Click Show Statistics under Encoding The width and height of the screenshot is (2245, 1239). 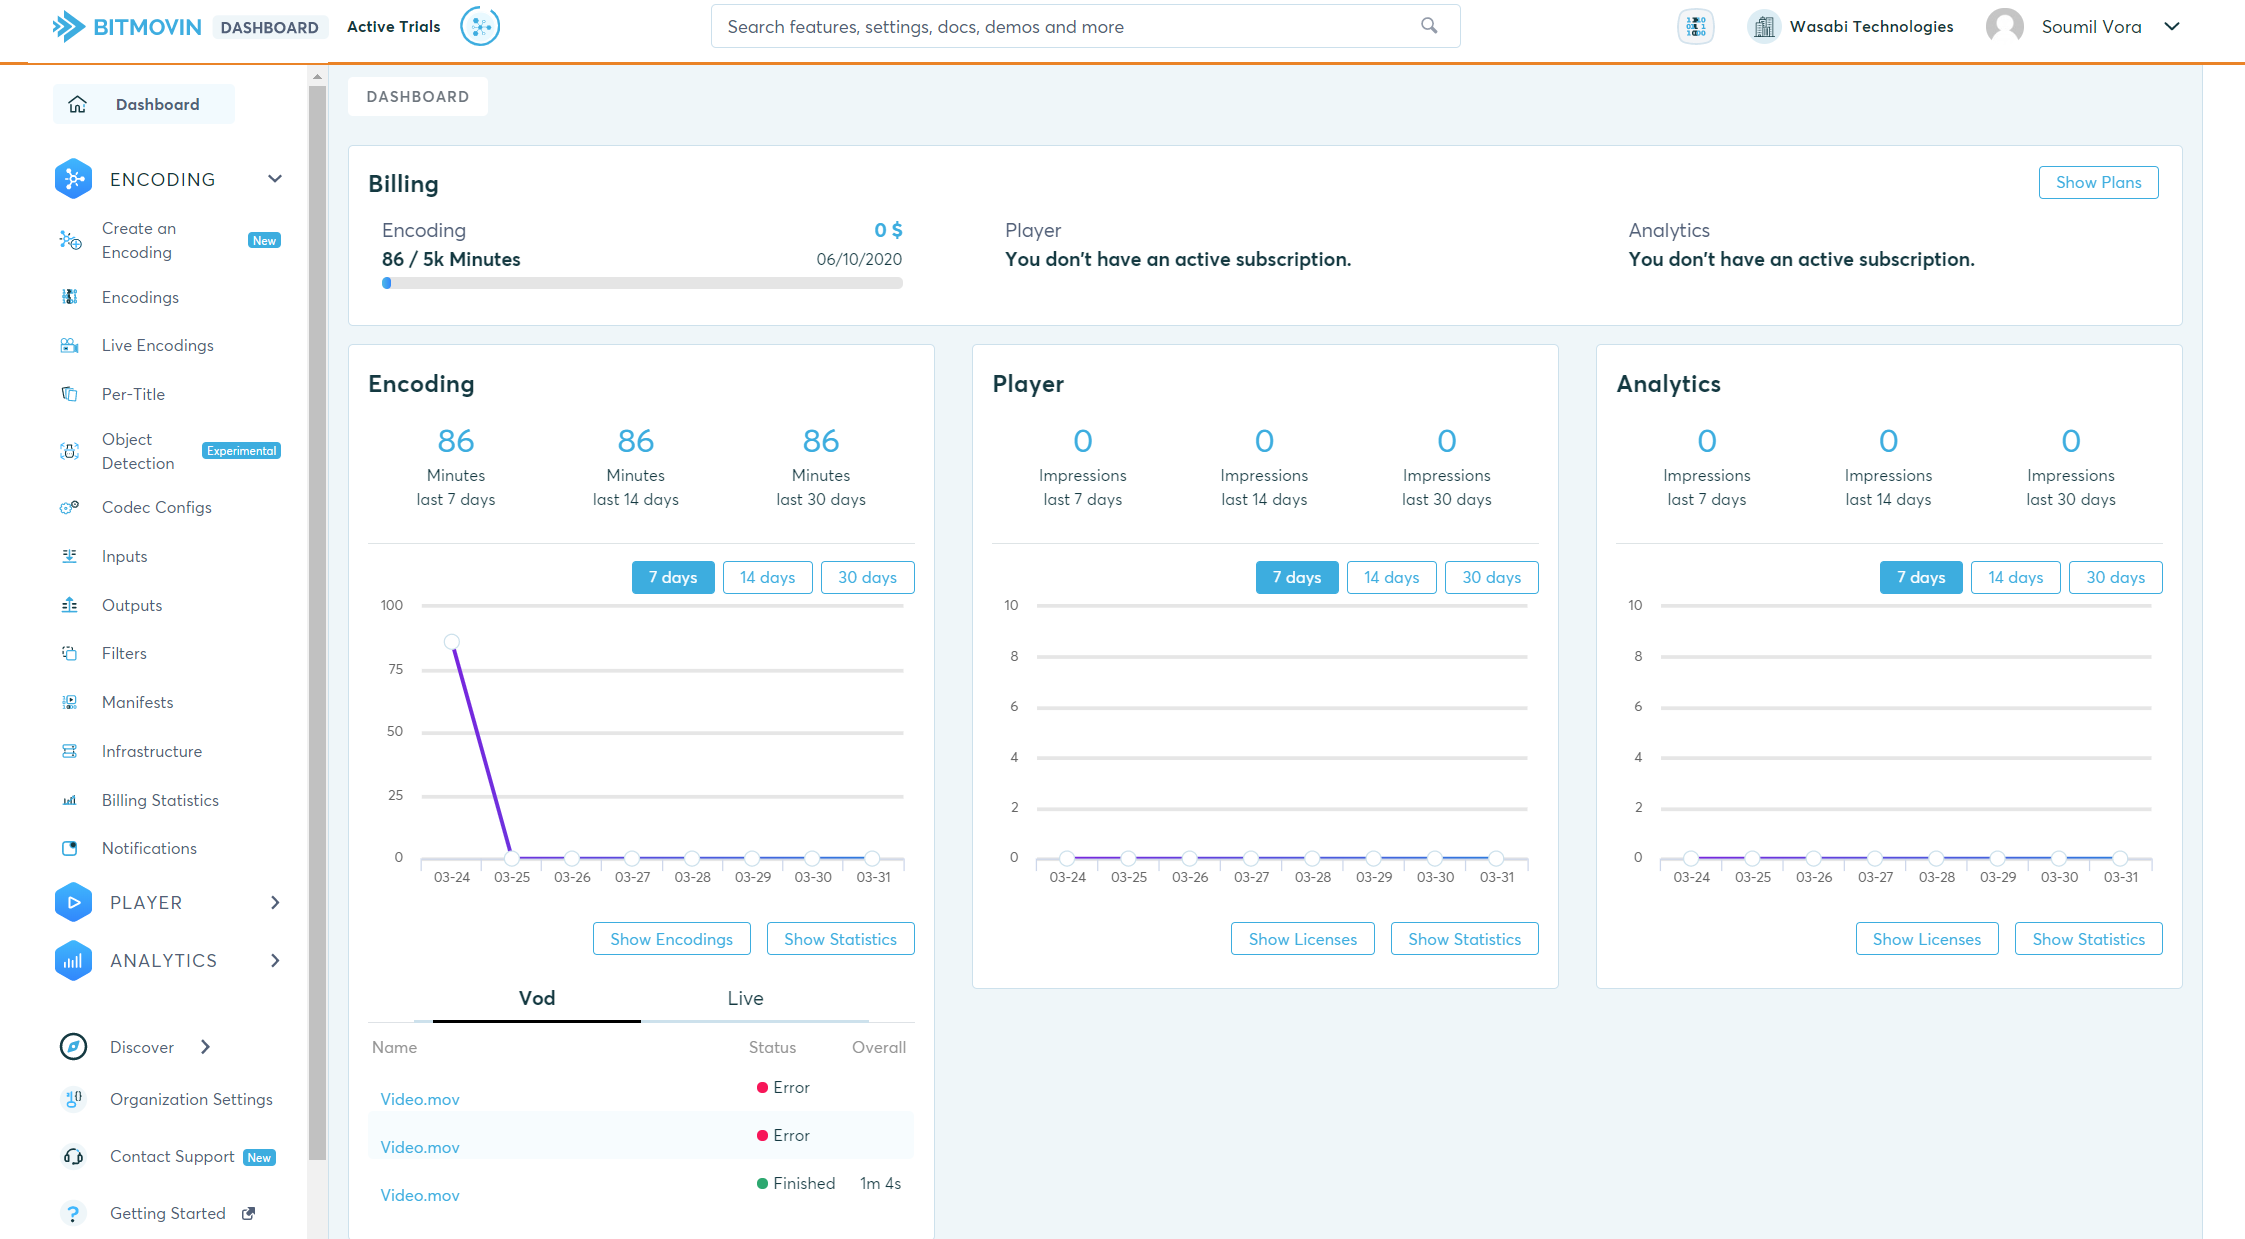(x=841, y=939)
